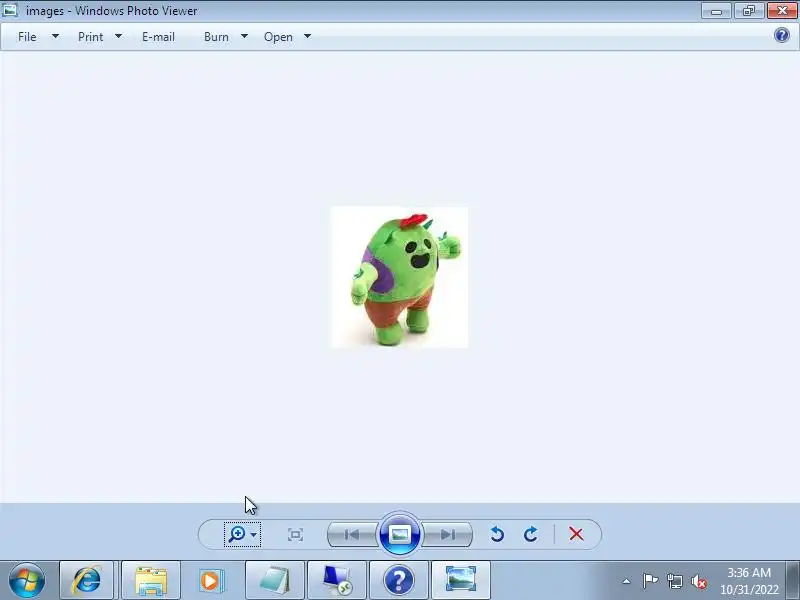800x600 pixels.
Task: Open Remote Desktop taskbar icon
Action: (337, 580)
